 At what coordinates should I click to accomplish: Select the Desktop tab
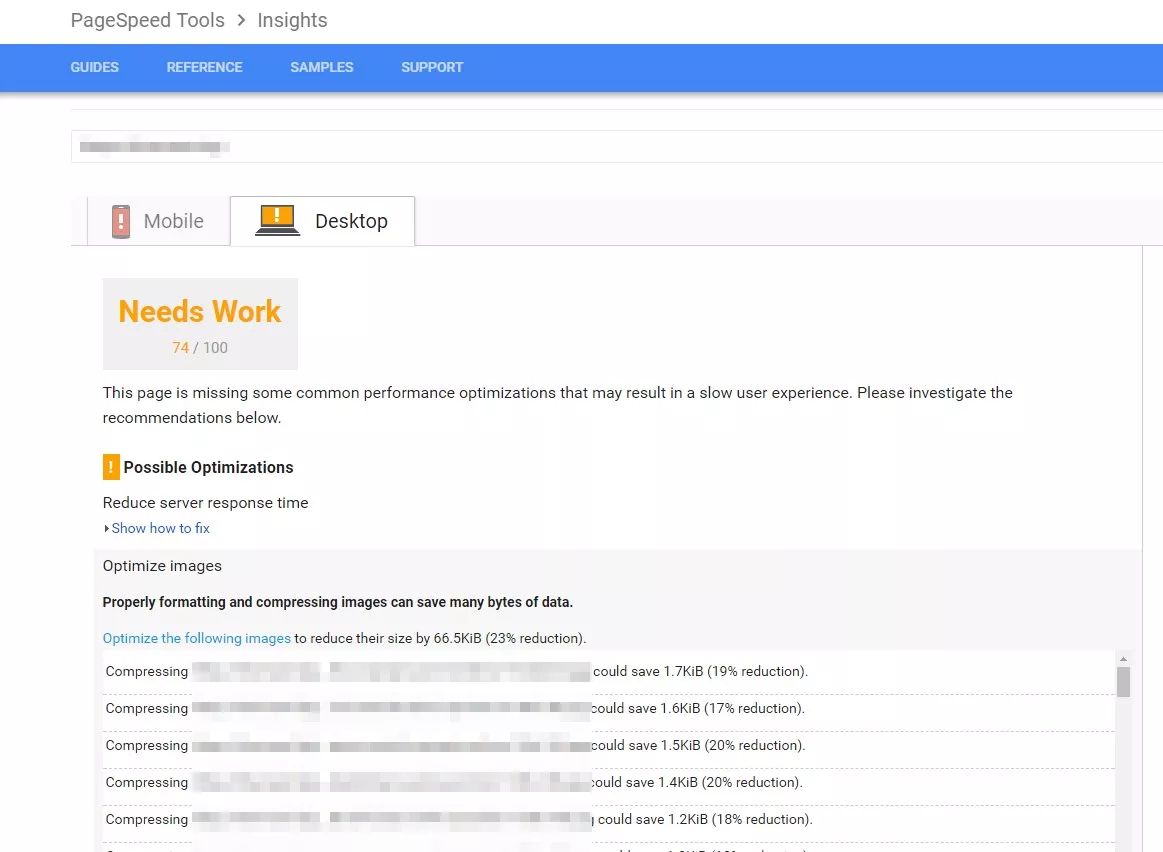[x=323, y=221]
